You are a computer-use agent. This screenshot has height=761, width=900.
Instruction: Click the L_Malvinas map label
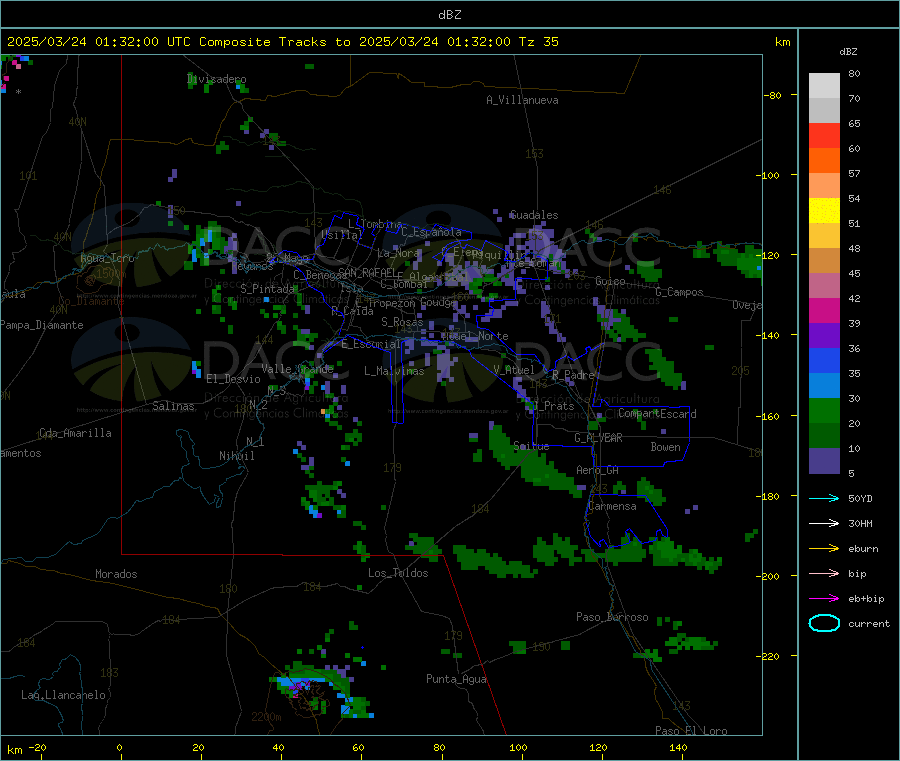point(394,371)
